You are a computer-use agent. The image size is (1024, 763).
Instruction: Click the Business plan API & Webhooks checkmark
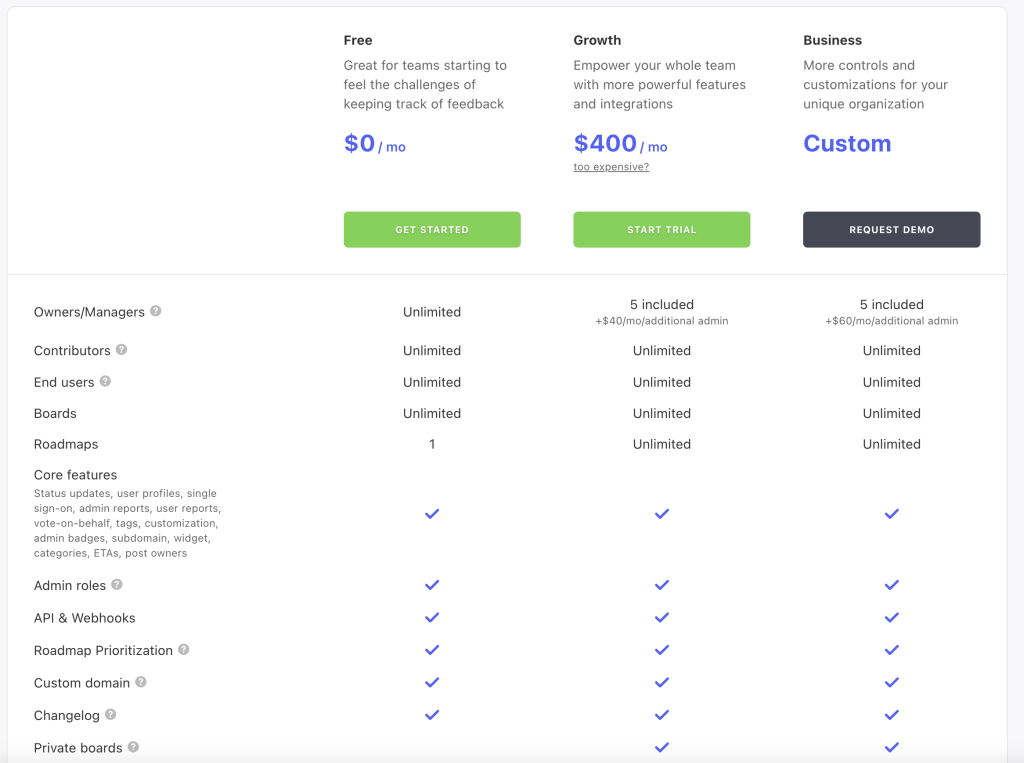[x=891, y=617]
